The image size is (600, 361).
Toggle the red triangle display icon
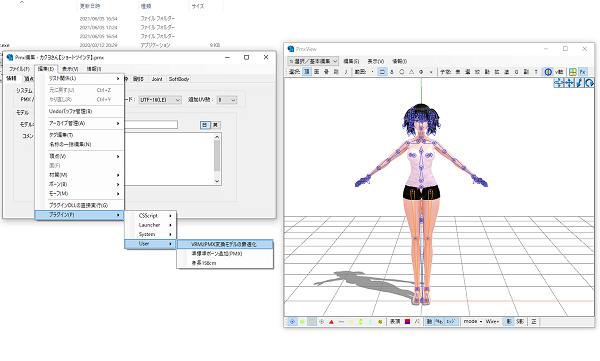pyautogui.click(x=331, y=322)
